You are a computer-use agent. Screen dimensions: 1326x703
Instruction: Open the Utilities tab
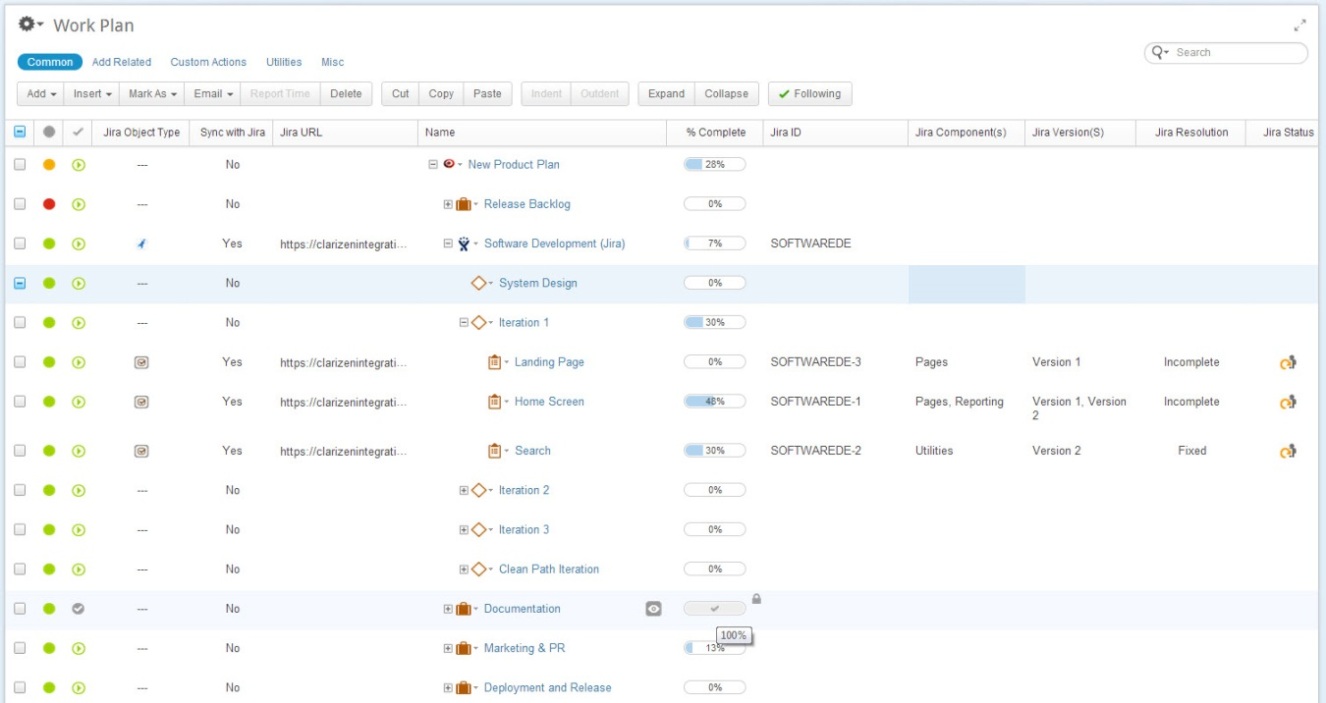[x=282, y=62]
